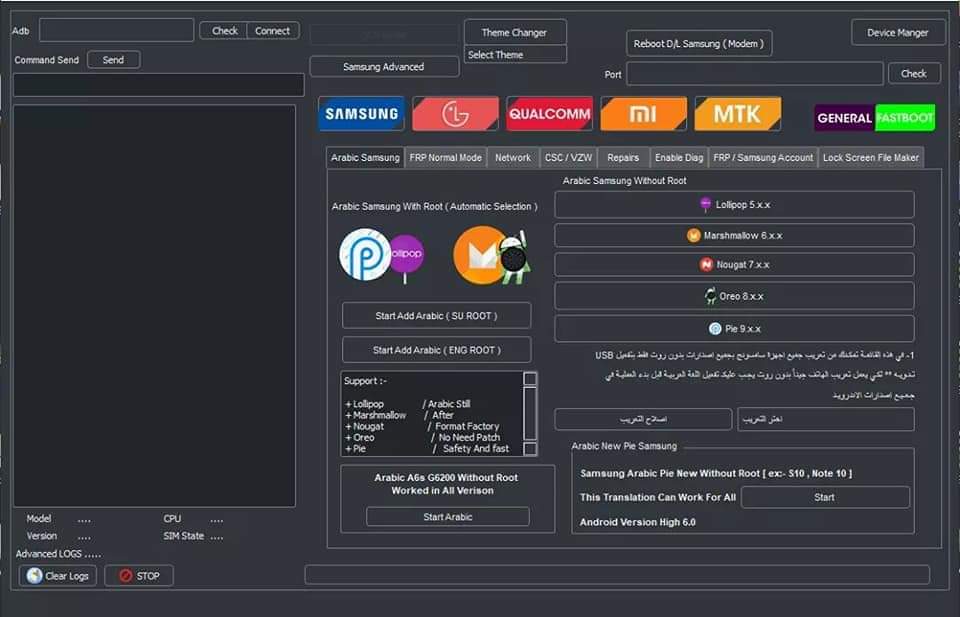Open Device Manger
The height and width of the screenshot is (617, 960).
click(x=898, y=32)
